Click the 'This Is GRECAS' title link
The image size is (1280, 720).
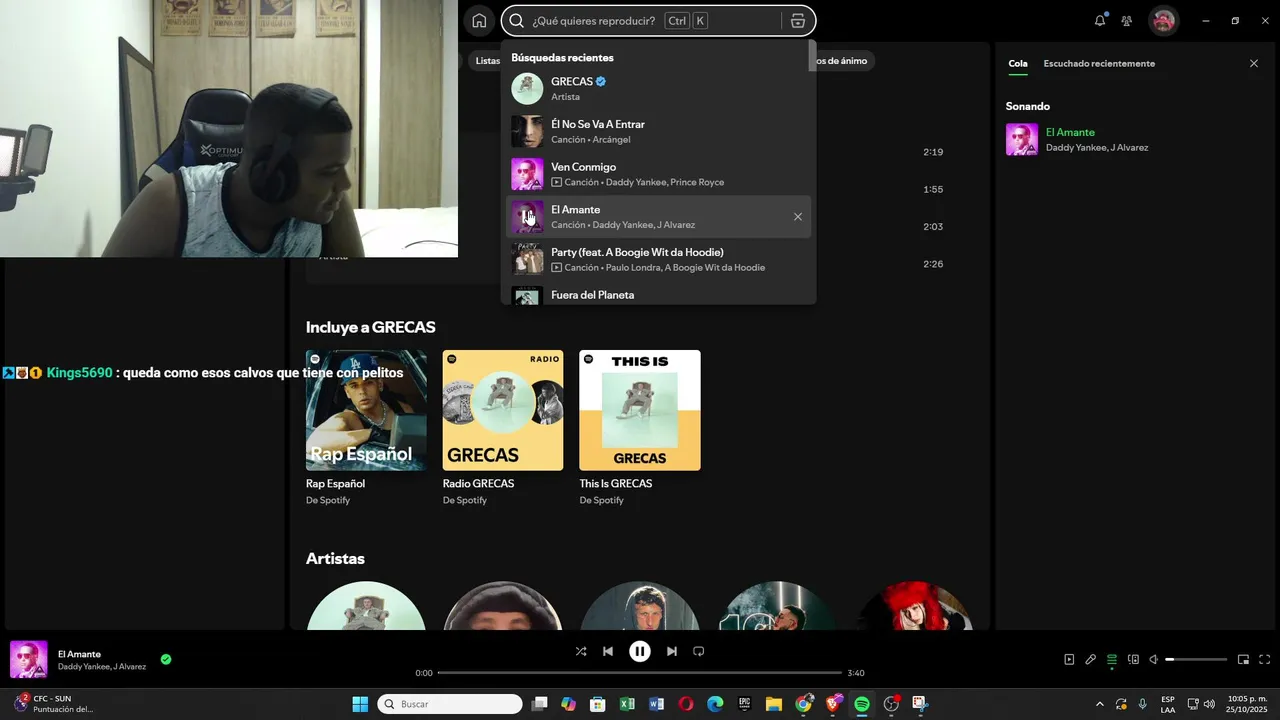(616, 484)
